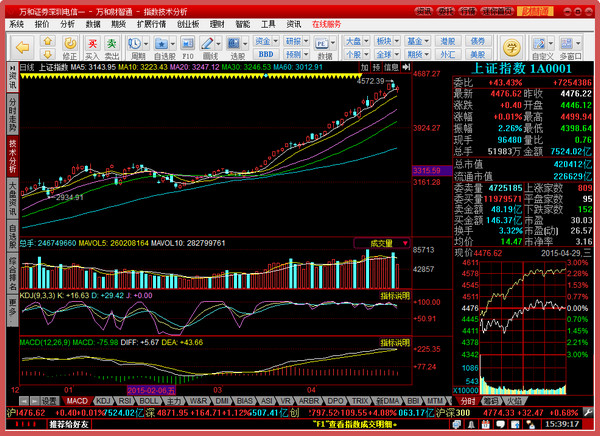Click the 买入 (buy) toolbar icon

click(x=92, y=46)
